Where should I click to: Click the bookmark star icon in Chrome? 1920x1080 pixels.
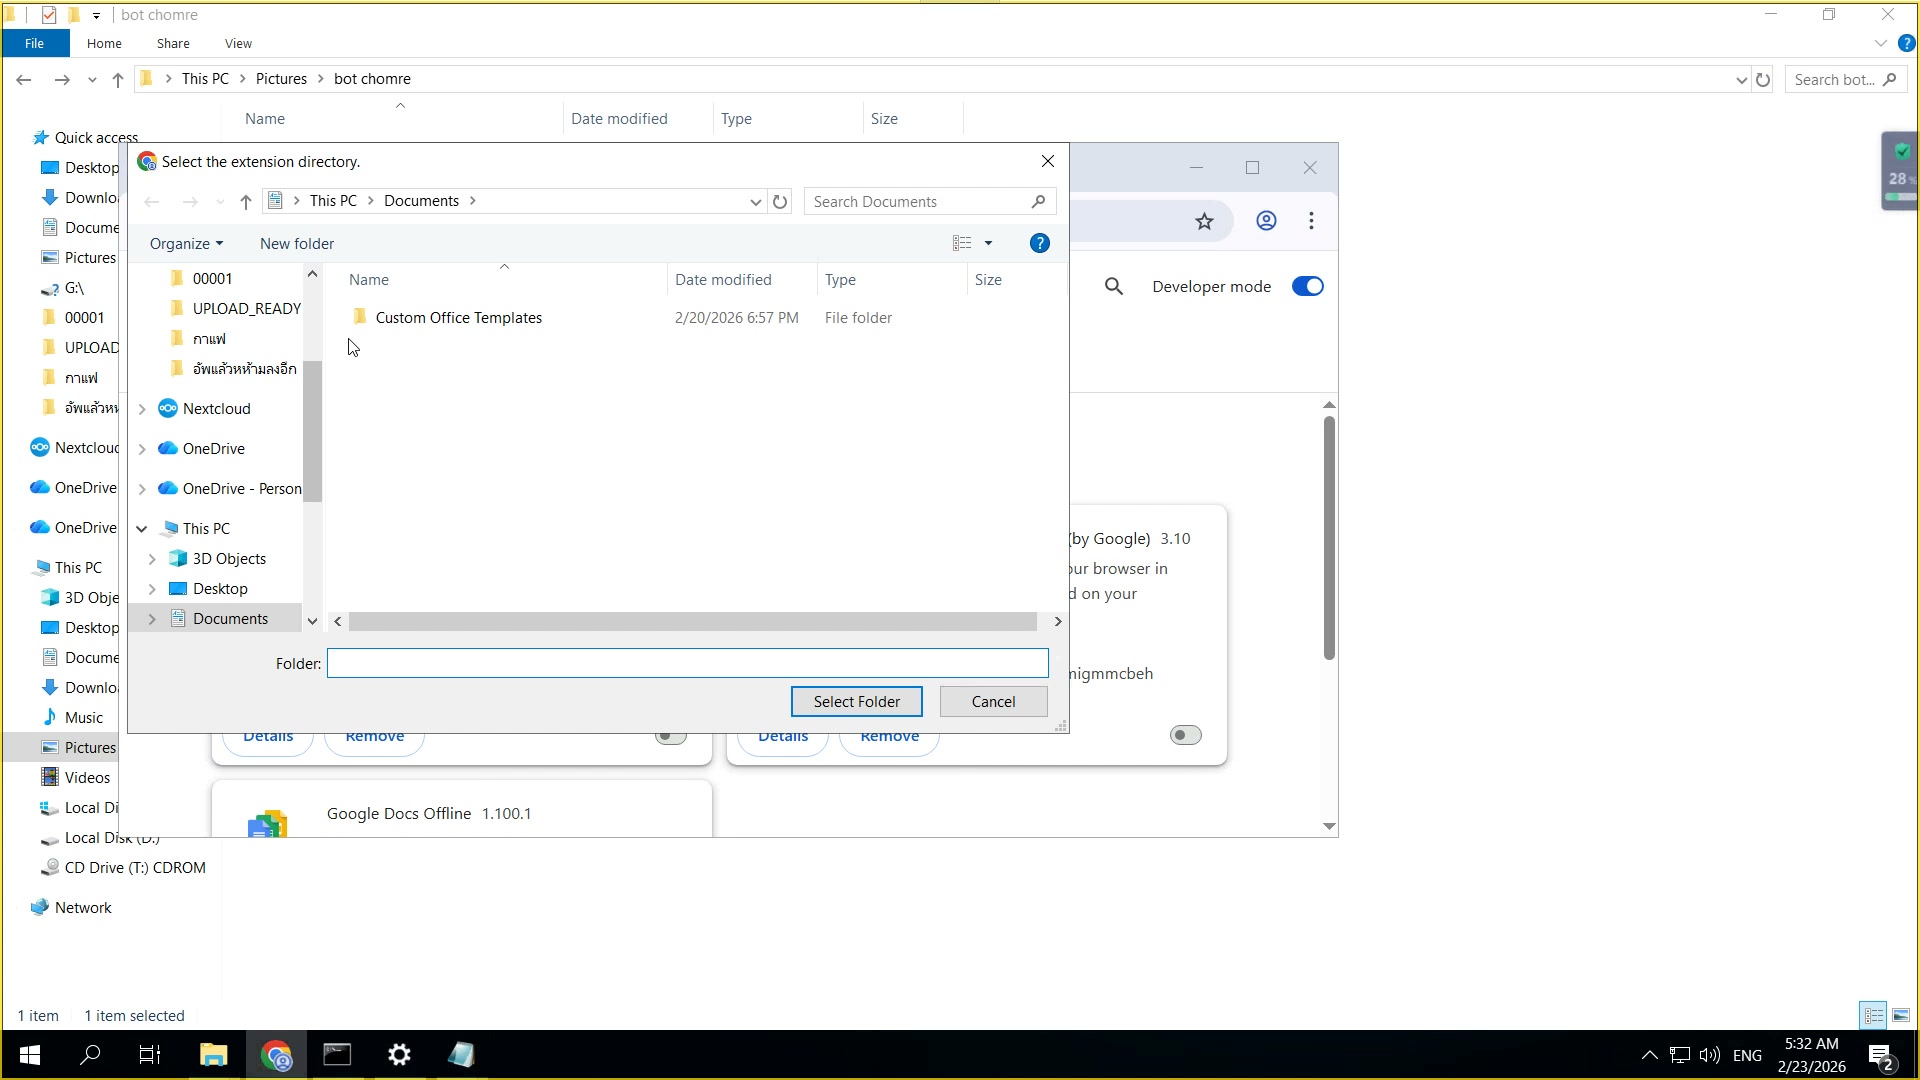pos(1204,221)
